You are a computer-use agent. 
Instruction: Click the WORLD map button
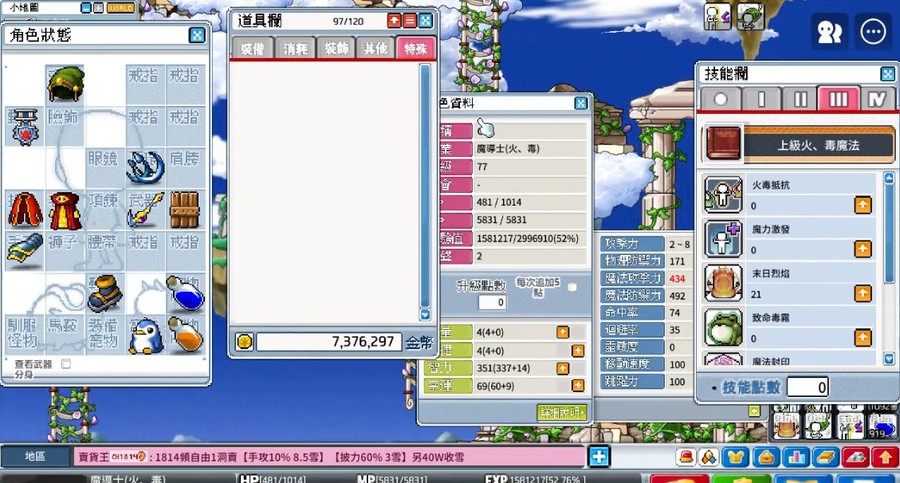point(121,8)
